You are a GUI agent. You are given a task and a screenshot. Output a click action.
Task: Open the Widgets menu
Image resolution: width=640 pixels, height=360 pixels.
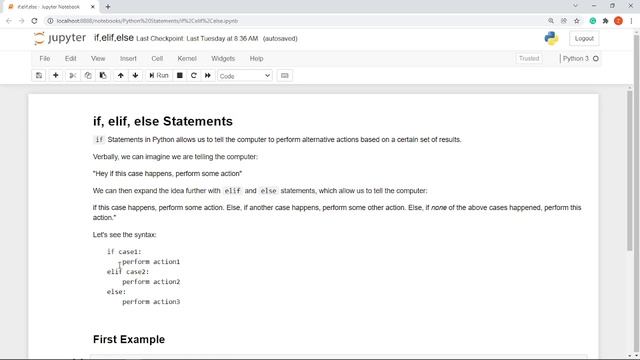pos(223,59)
